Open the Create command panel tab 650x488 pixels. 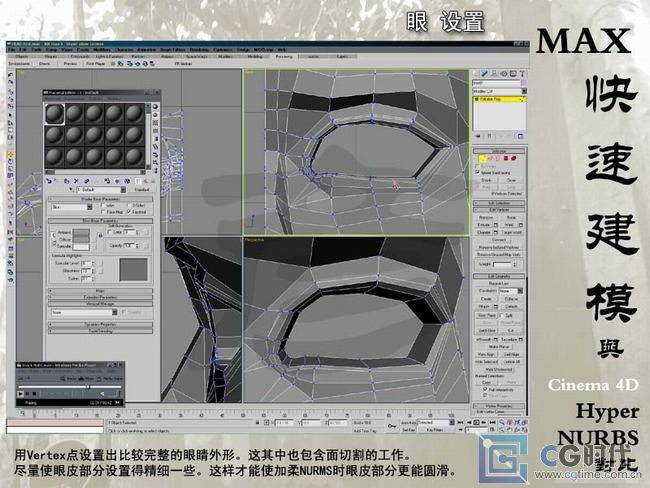tap(476, 74)
